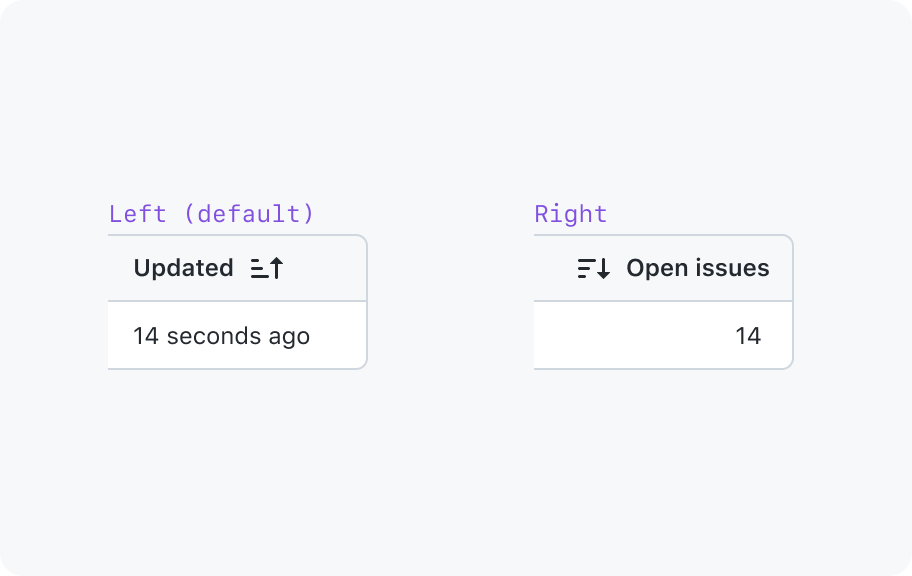Select the '14' open issues cell
This screenshot has width=912, height=576.
pos(663,335)
